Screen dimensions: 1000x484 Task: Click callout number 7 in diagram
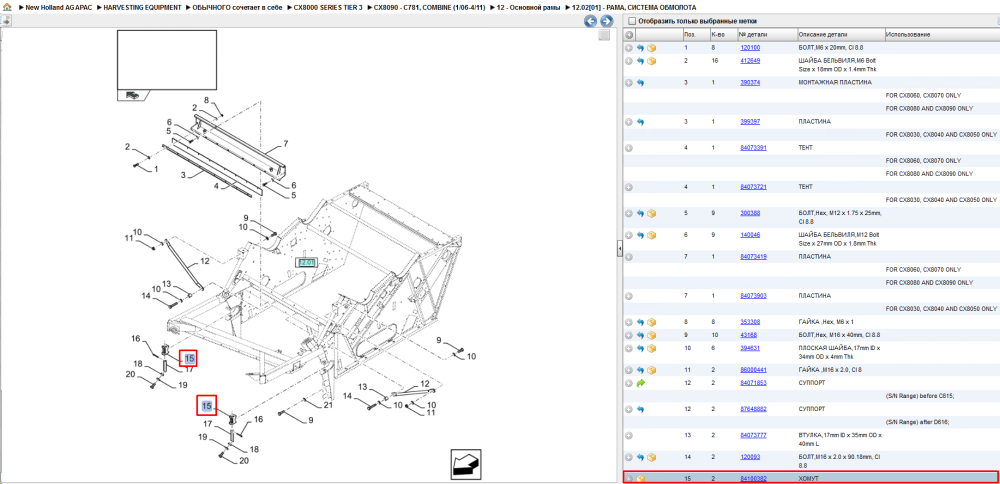pos(286,143)
